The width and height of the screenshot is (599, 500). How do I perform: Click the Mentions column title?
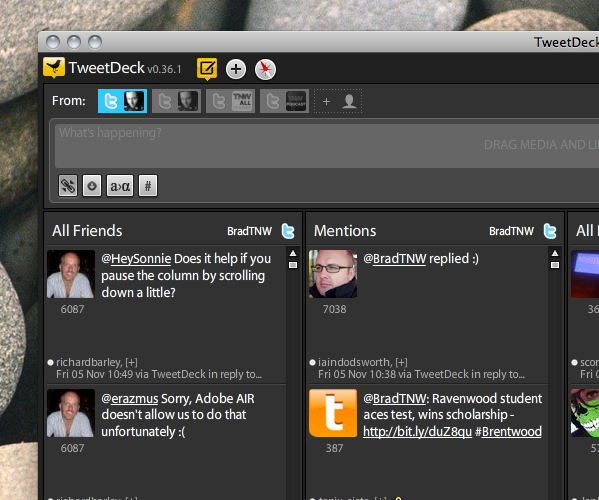[x=345, y=231]
